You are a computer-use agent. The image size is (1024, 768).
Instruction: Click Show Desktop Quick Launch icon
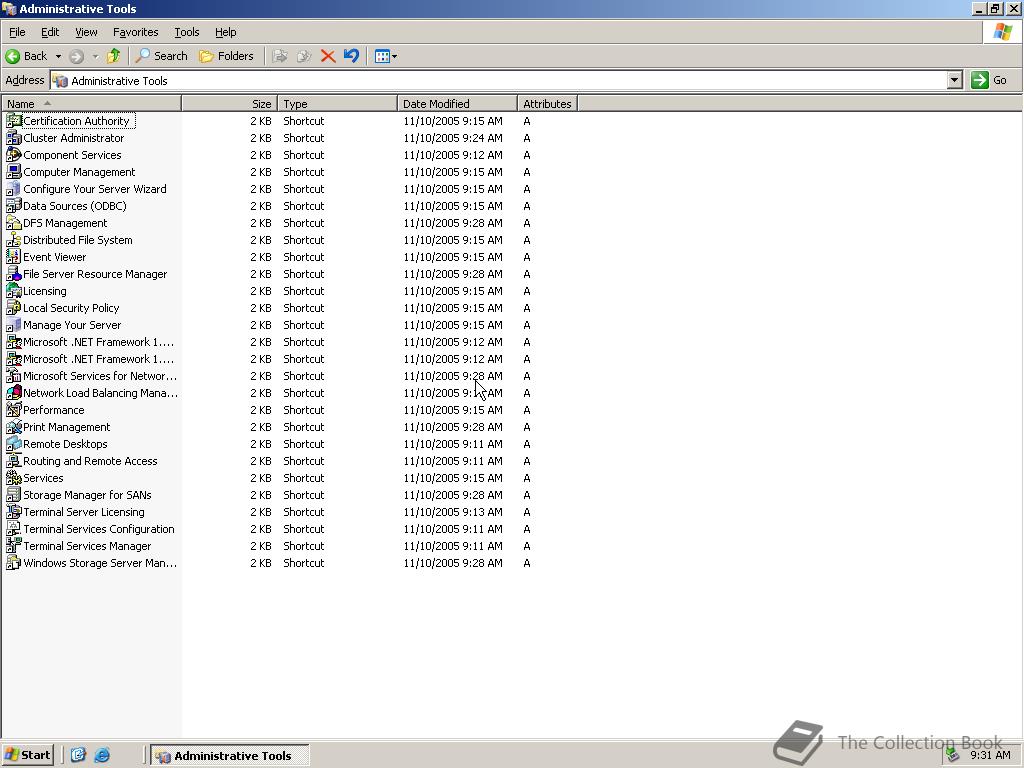coord(78,755)
